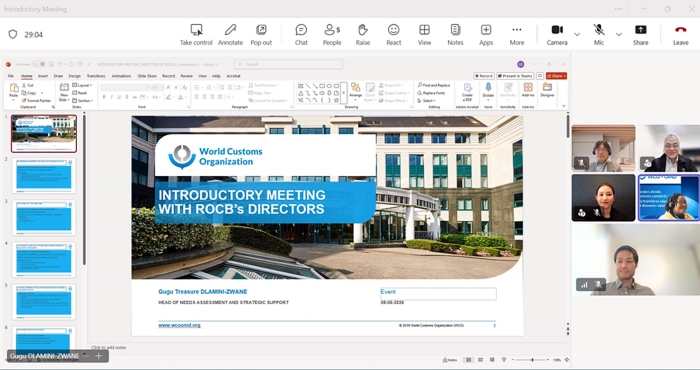Open the Designer pane icon
Viewport: 700px width, 370px height.
[547, 87]
